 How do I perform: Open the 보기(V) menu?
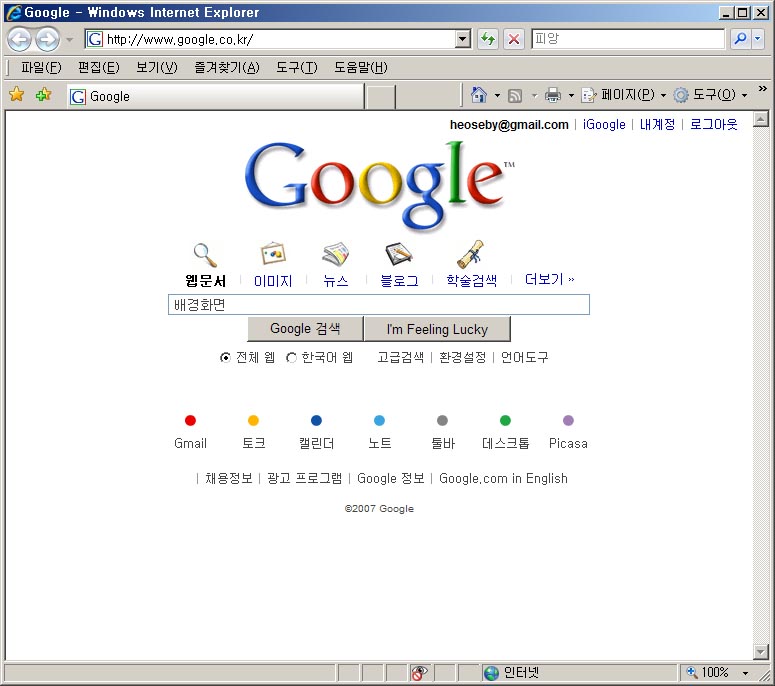tap(157, 67)
